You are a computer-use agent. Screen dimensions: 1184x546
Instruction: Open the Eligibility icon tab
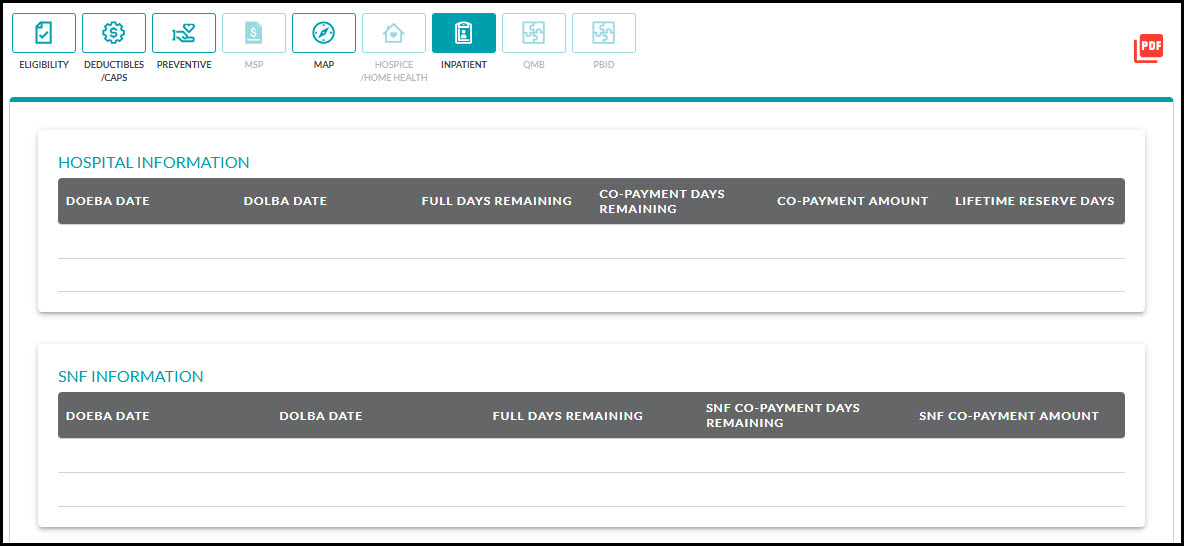click(x=44, y=33)
